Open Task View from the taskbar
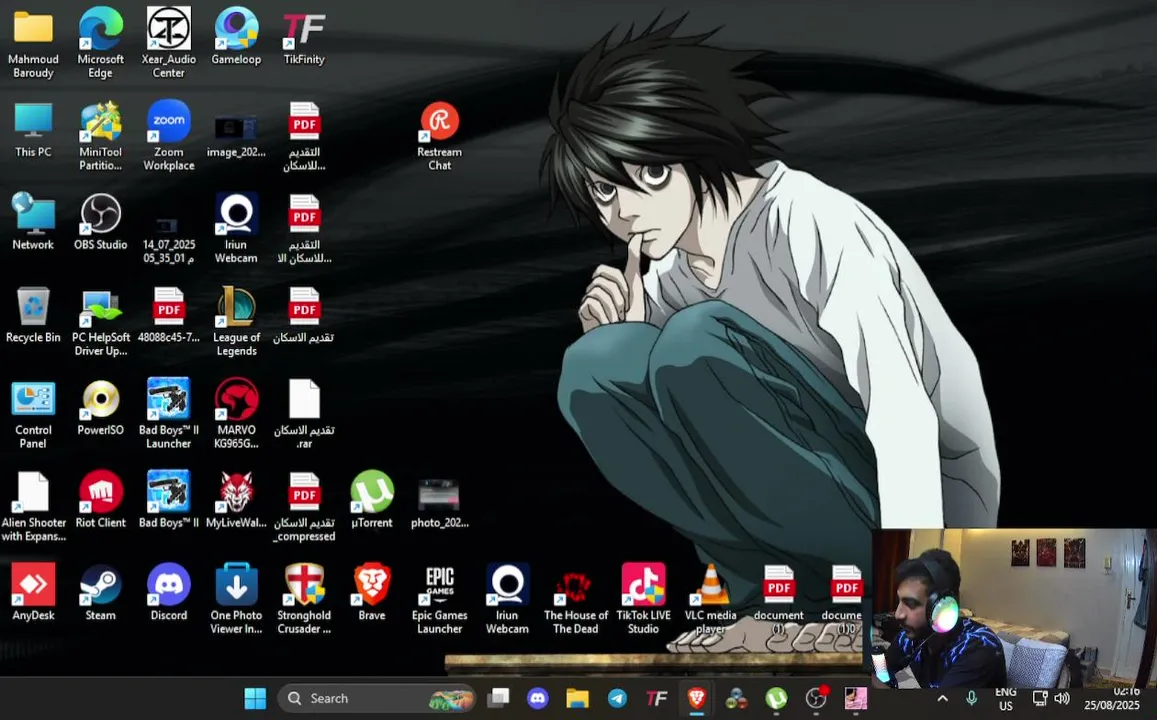 [x=500, y=698]
